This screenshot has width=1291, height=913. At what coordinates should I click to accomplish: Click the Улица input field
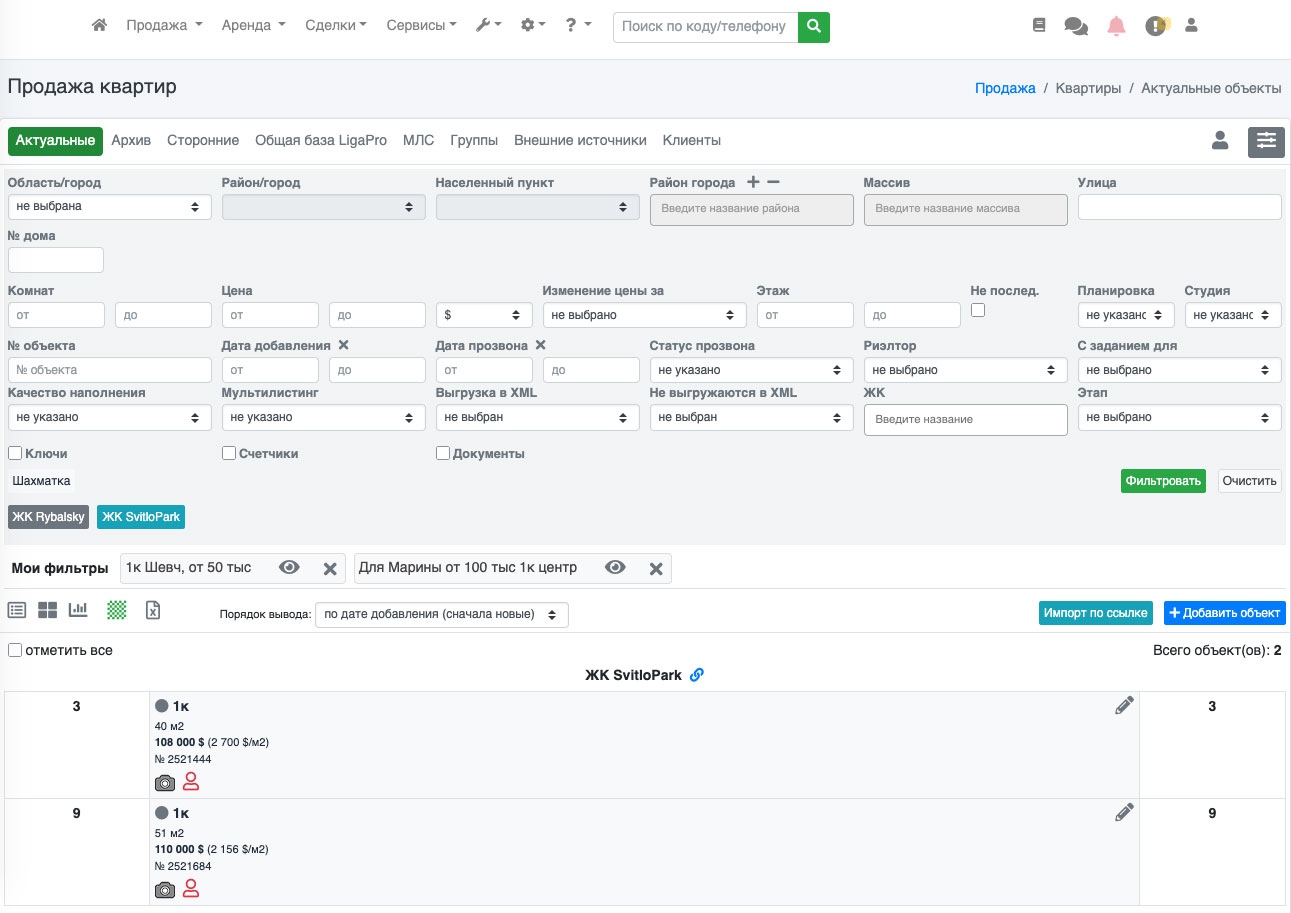pyautogui.click(x=1179, y=207)
